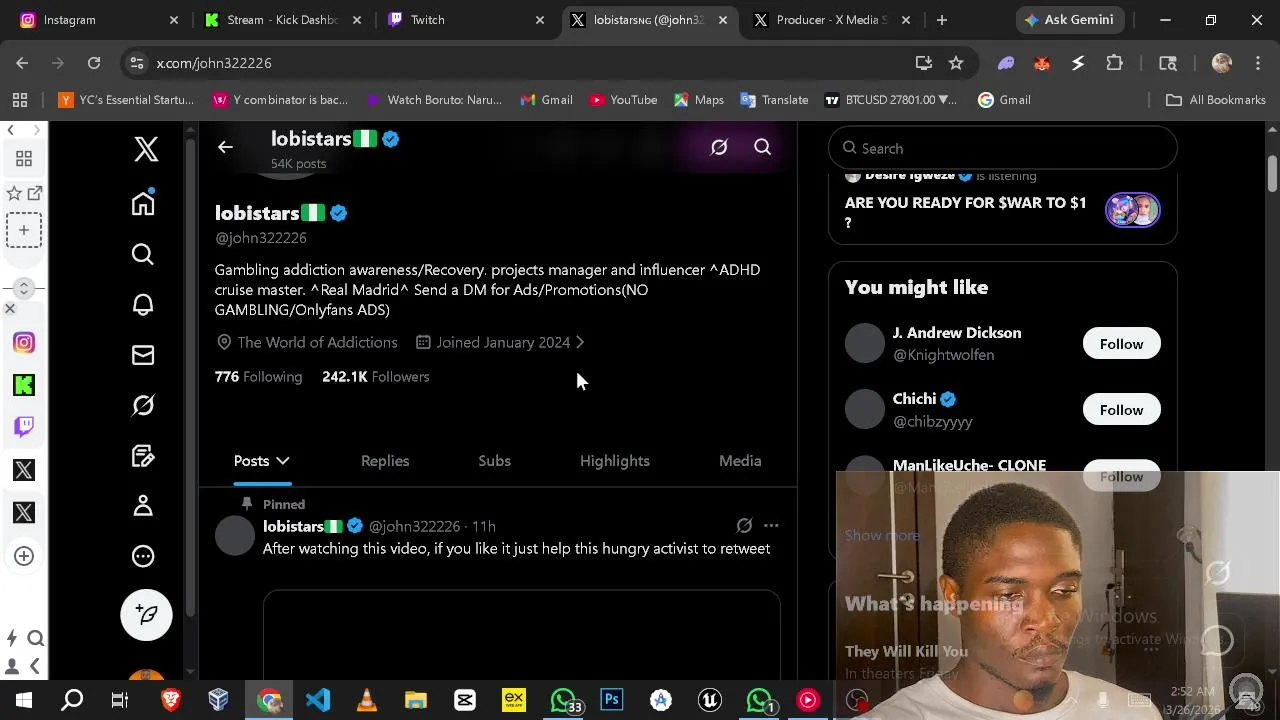Image resolution: width=1280 pixels, height=720 pixels.
Task: Click the X Search input field
Action: (1003, 148)
